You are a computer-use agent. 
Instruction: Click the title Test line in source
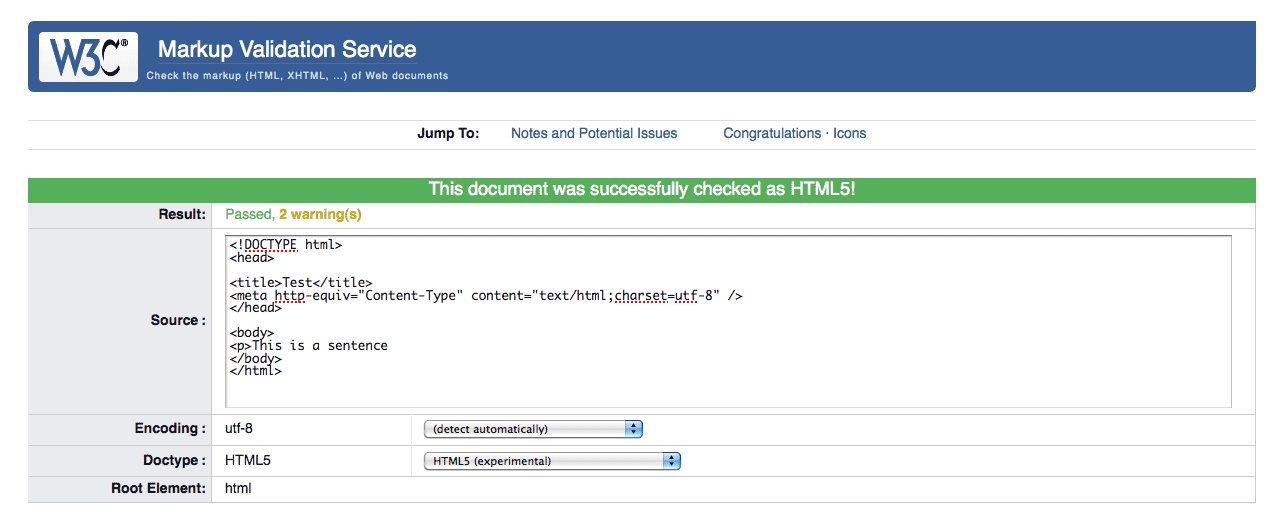coord(301,283)
